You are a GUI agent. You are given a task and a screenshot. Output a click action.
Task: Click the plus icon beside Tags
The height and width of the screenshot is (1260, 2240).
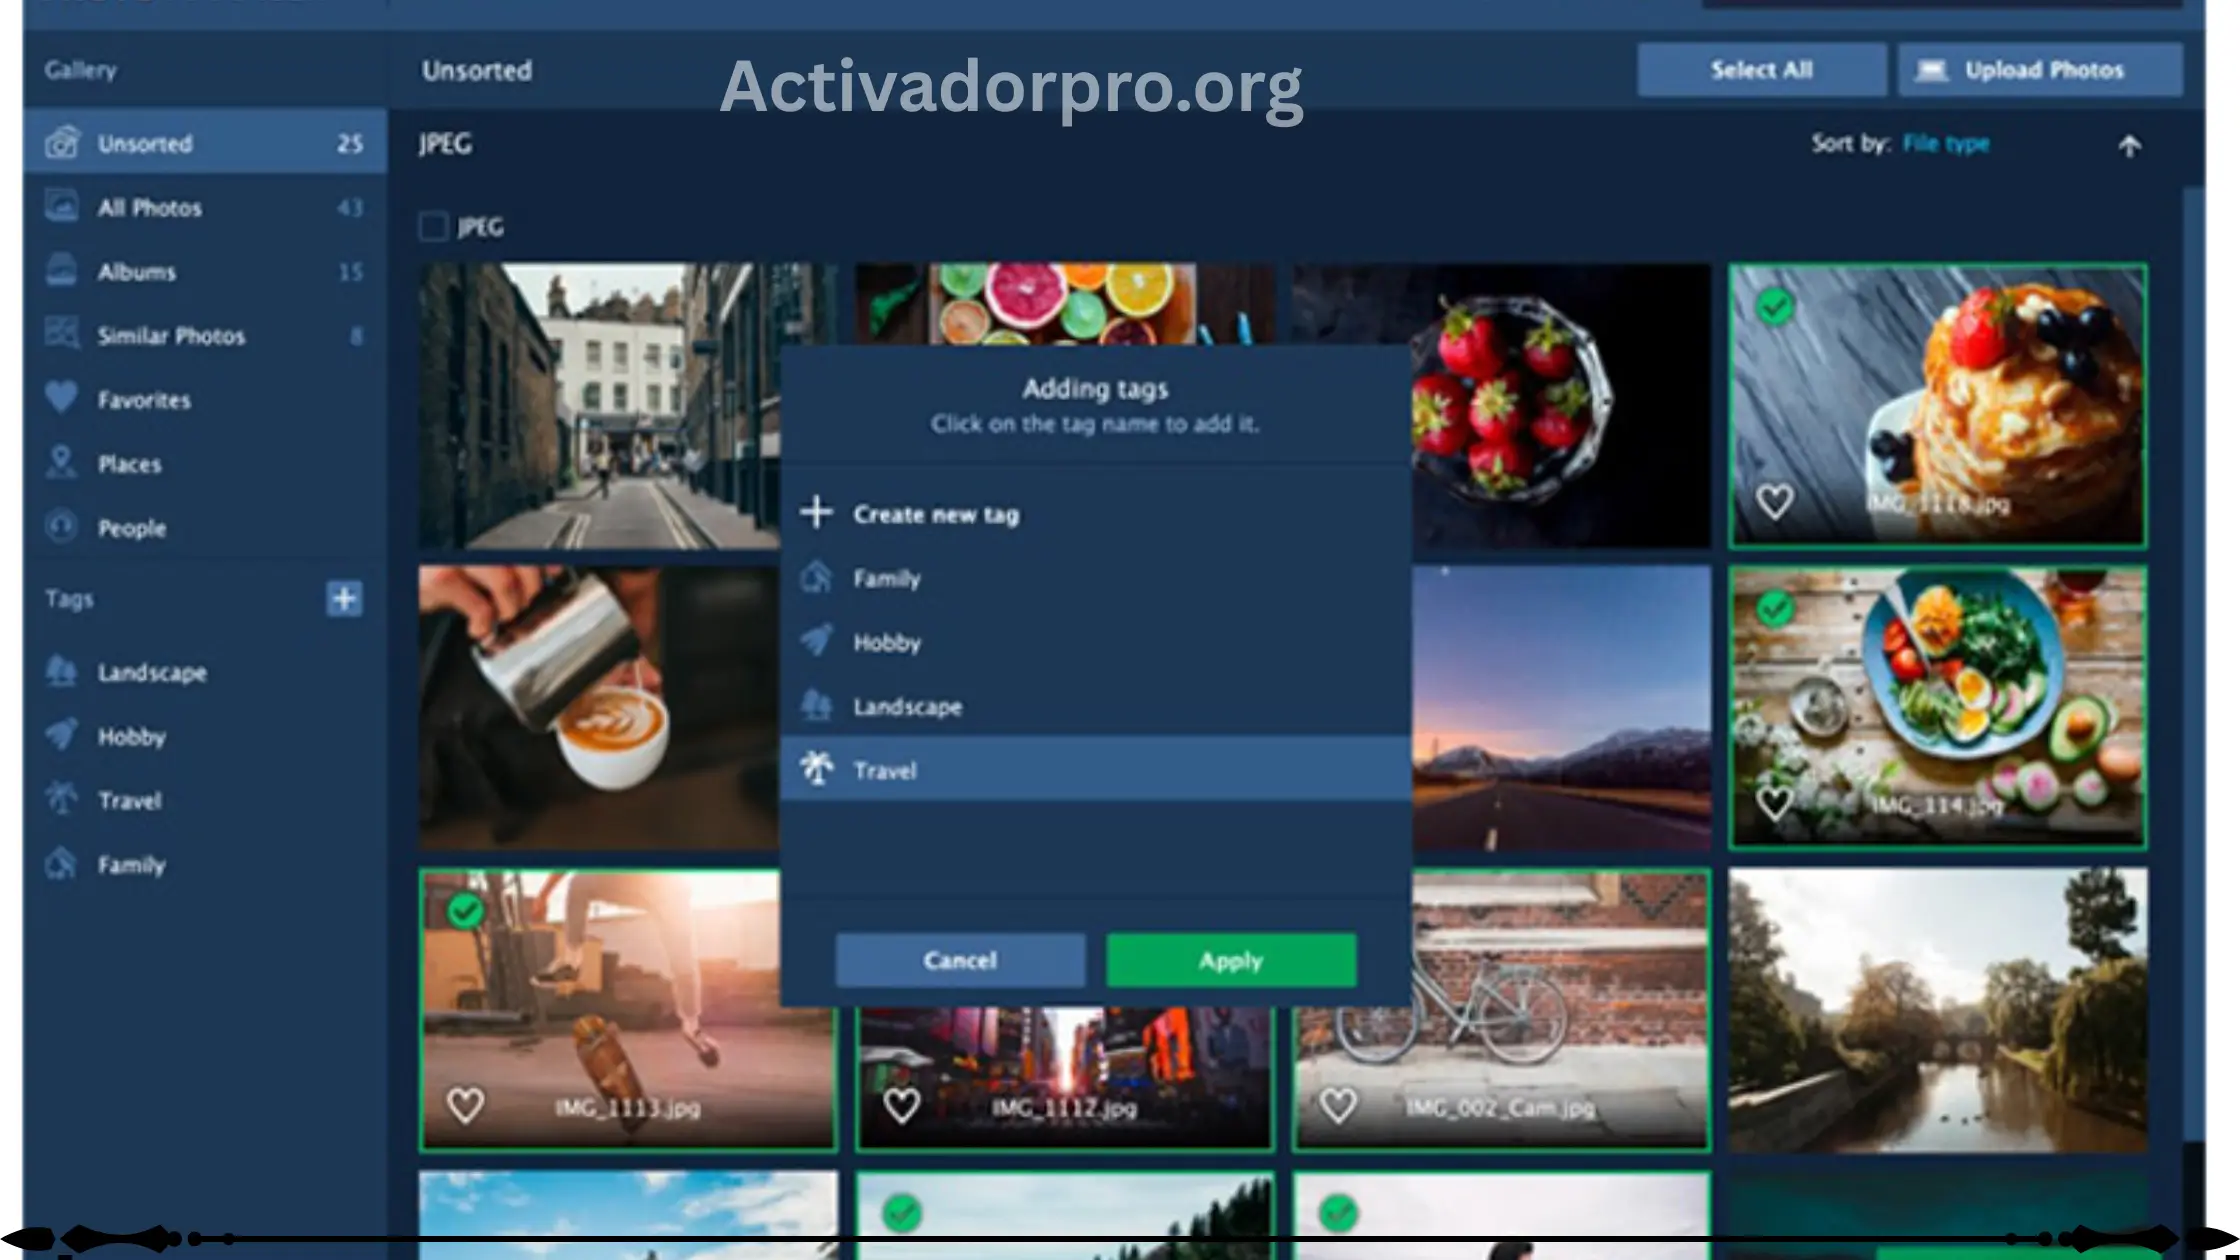(344, 599)
